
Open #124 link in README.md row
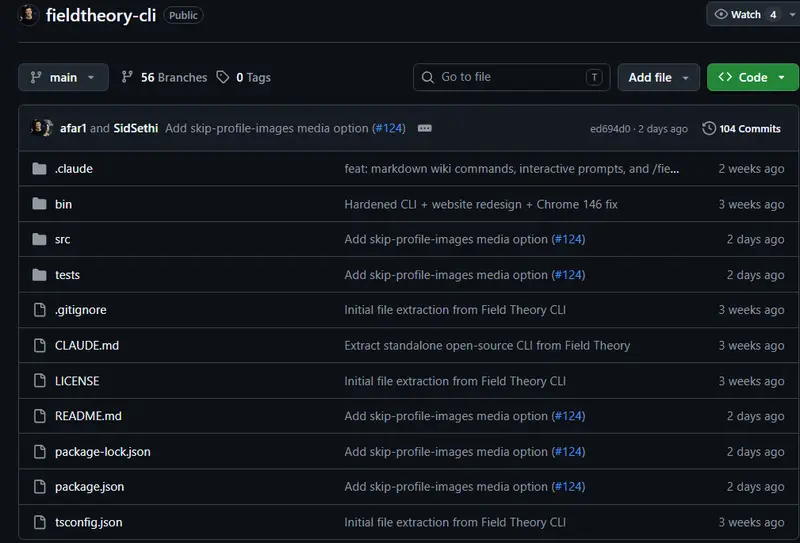[x=569, y=416]
